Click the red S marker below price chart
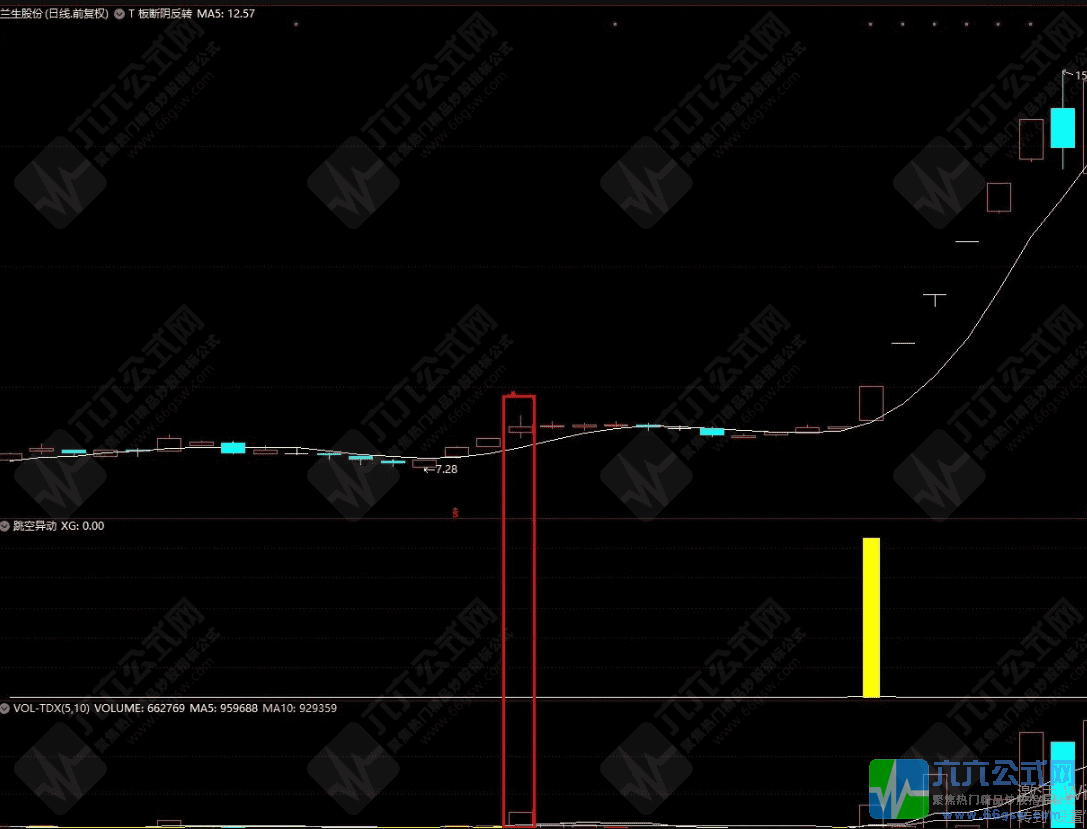The width and height of the screenshot is (1087, 829). click(x=456, y=512)
